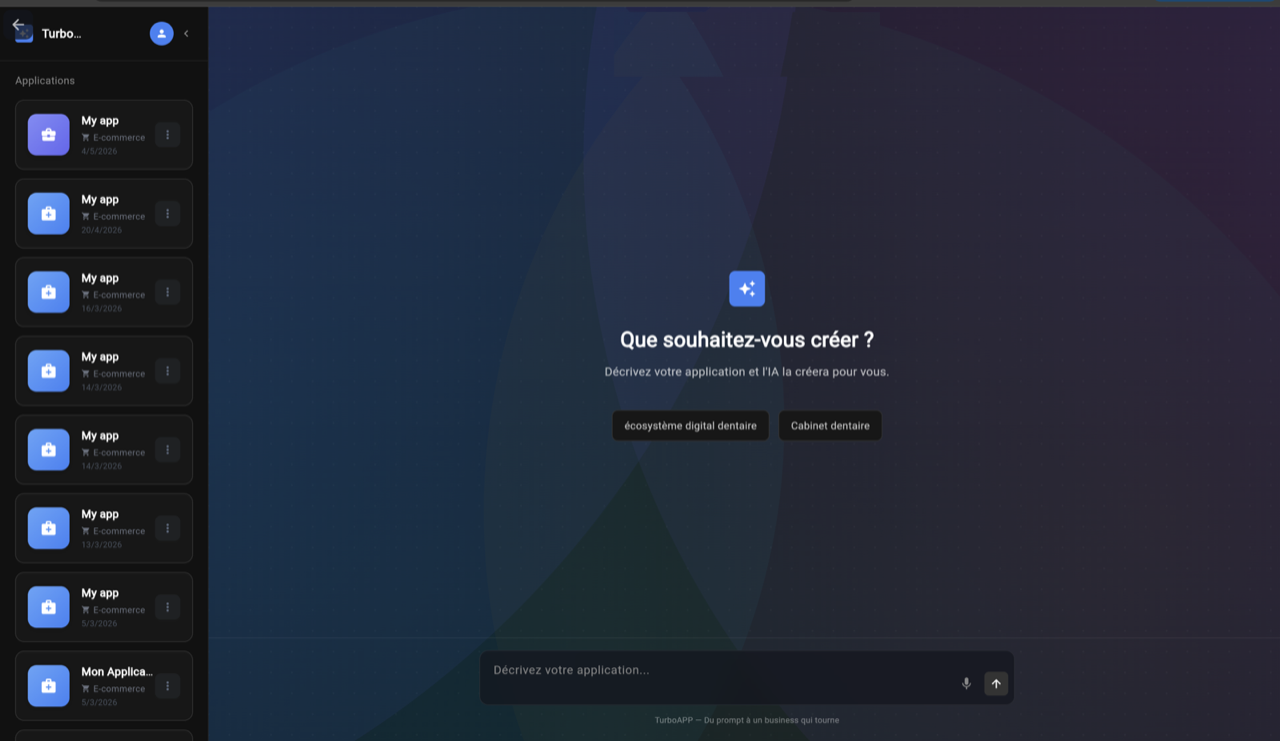Click the TurboAPP logo in the sidebar header

(24, 34)
